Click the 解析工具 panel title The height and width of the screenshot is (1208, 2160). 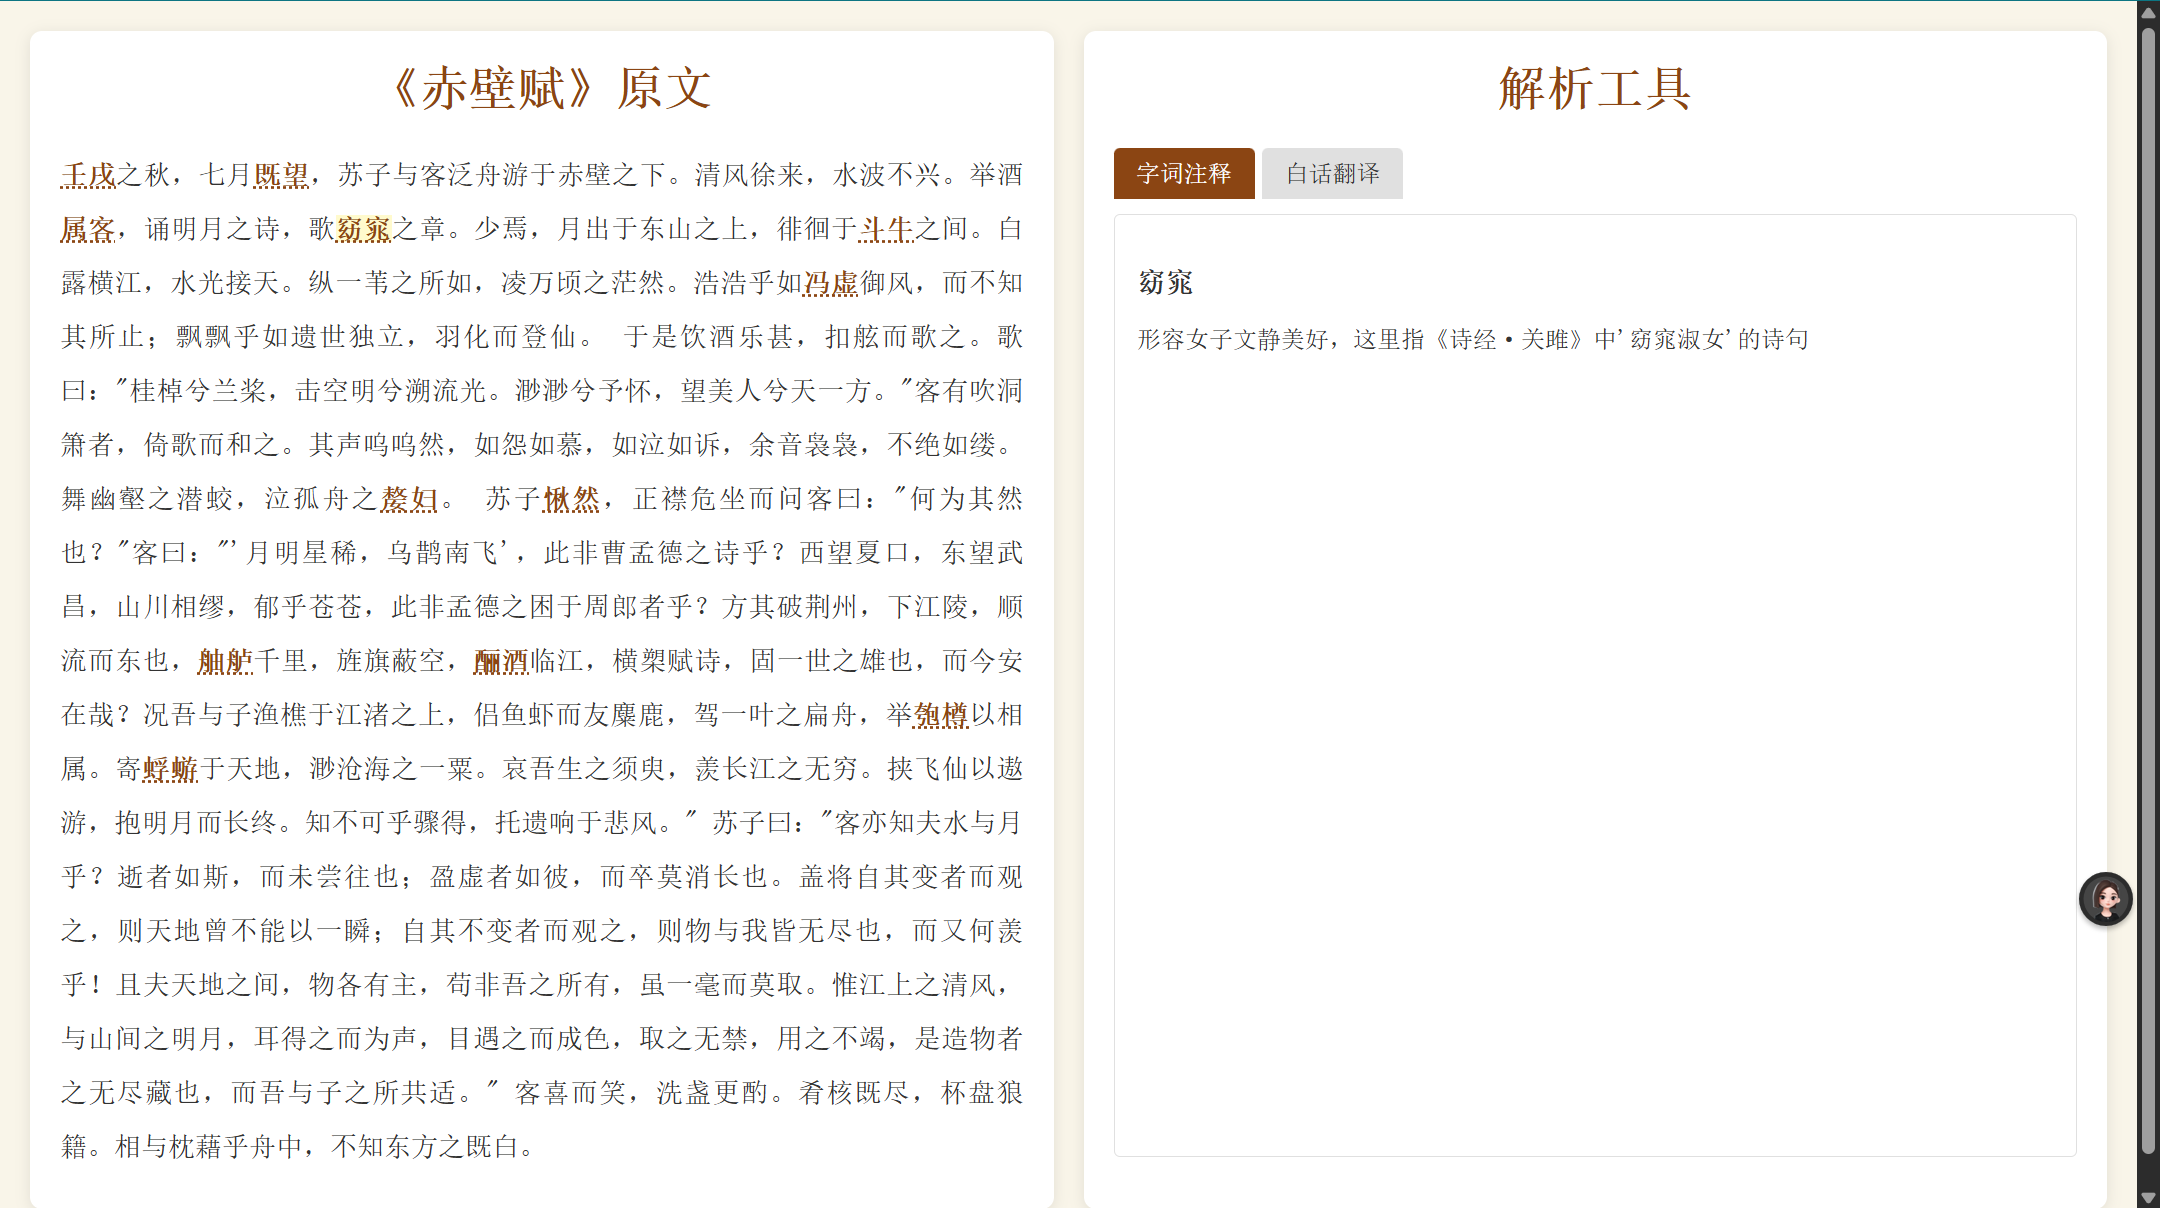click(x=1594, y=88)
